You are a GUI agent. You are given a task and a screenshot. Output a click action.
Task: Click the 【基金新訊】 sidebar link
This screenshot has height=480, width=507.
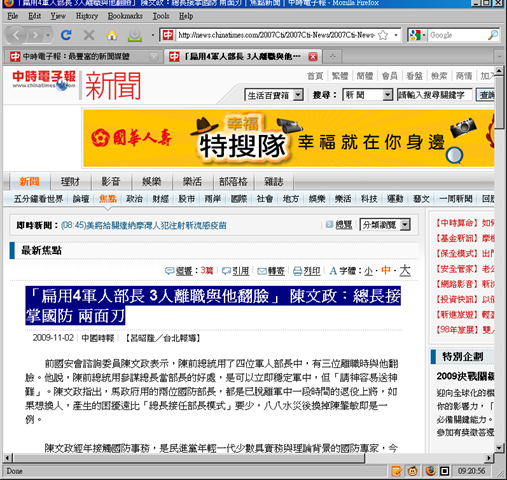457,238
